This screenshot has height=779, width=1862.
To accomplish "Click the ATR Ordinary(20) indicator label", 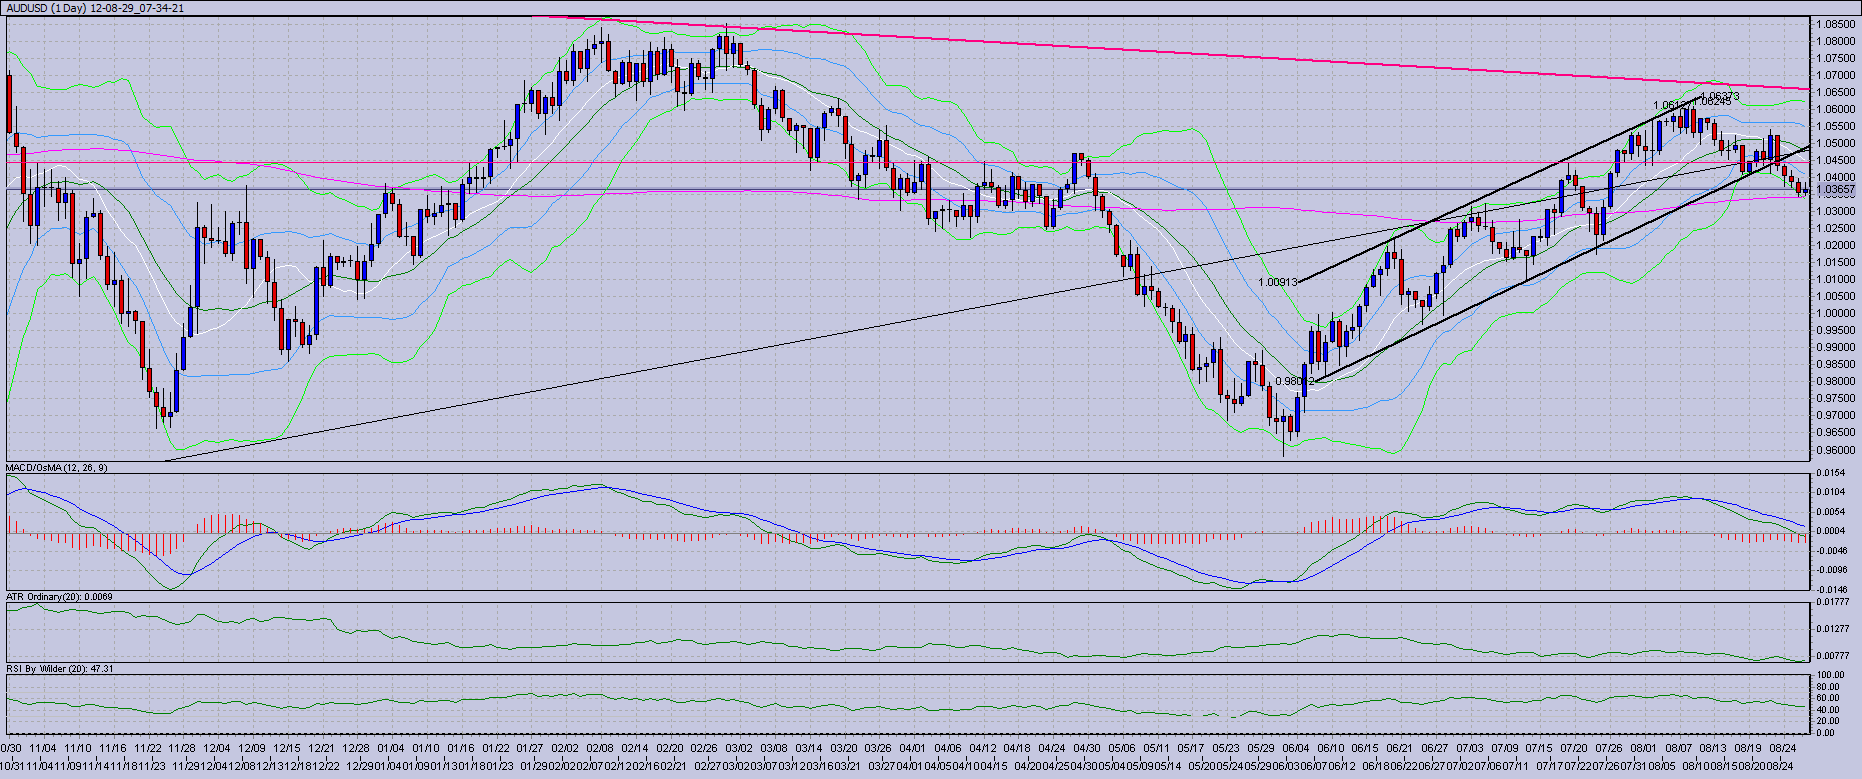I will click(59, 597).
